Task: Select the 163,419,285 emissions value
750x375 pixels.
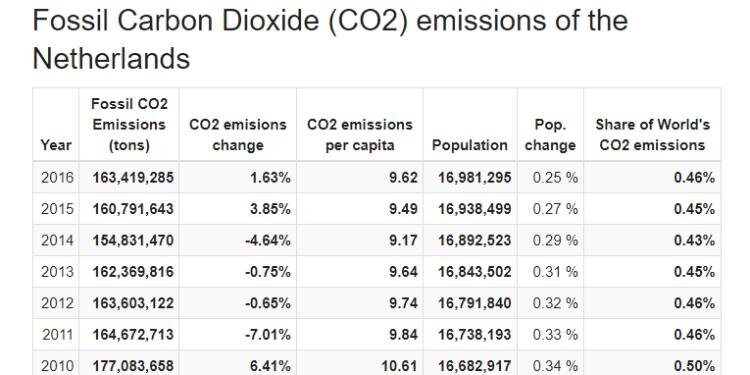Action: coord(133,178)
